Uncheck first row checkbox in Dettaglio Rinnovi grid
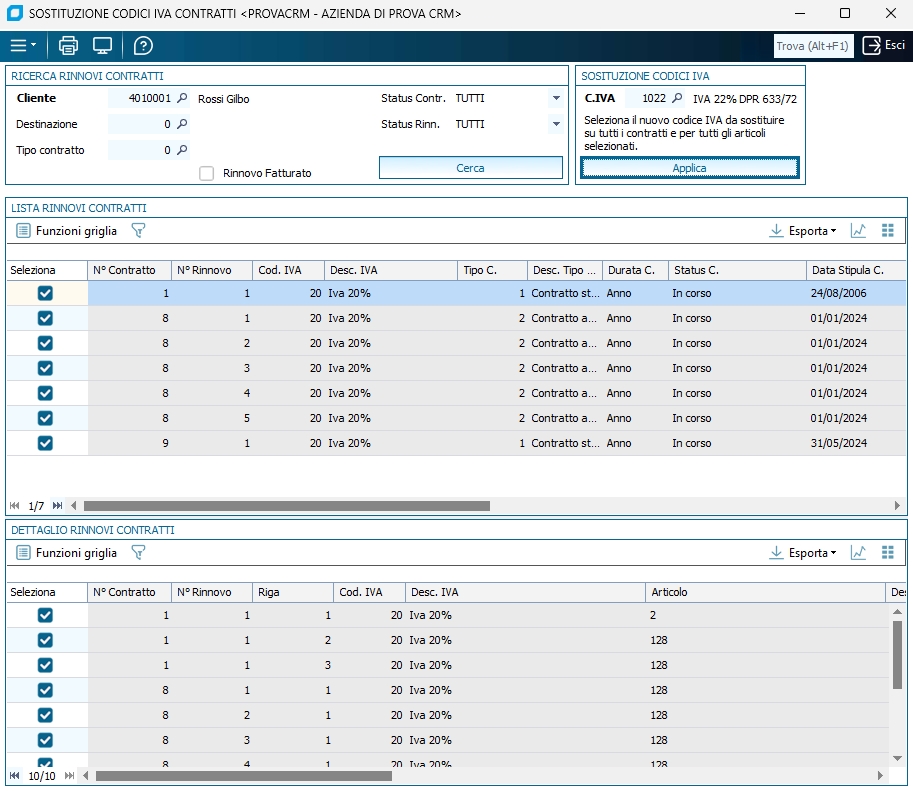Screen dimensions: 913x791 (x=45, y=615)
